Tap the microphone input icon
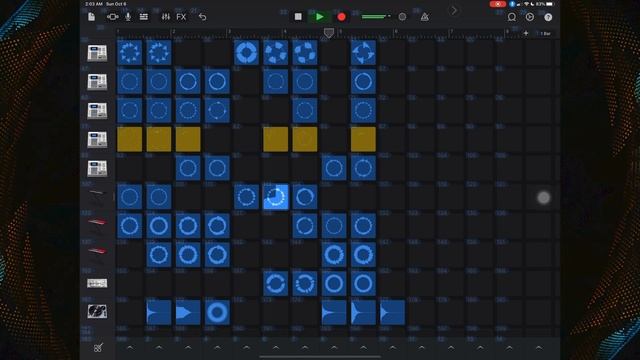This screenshot has height=360, width=640. pos(128,17)
